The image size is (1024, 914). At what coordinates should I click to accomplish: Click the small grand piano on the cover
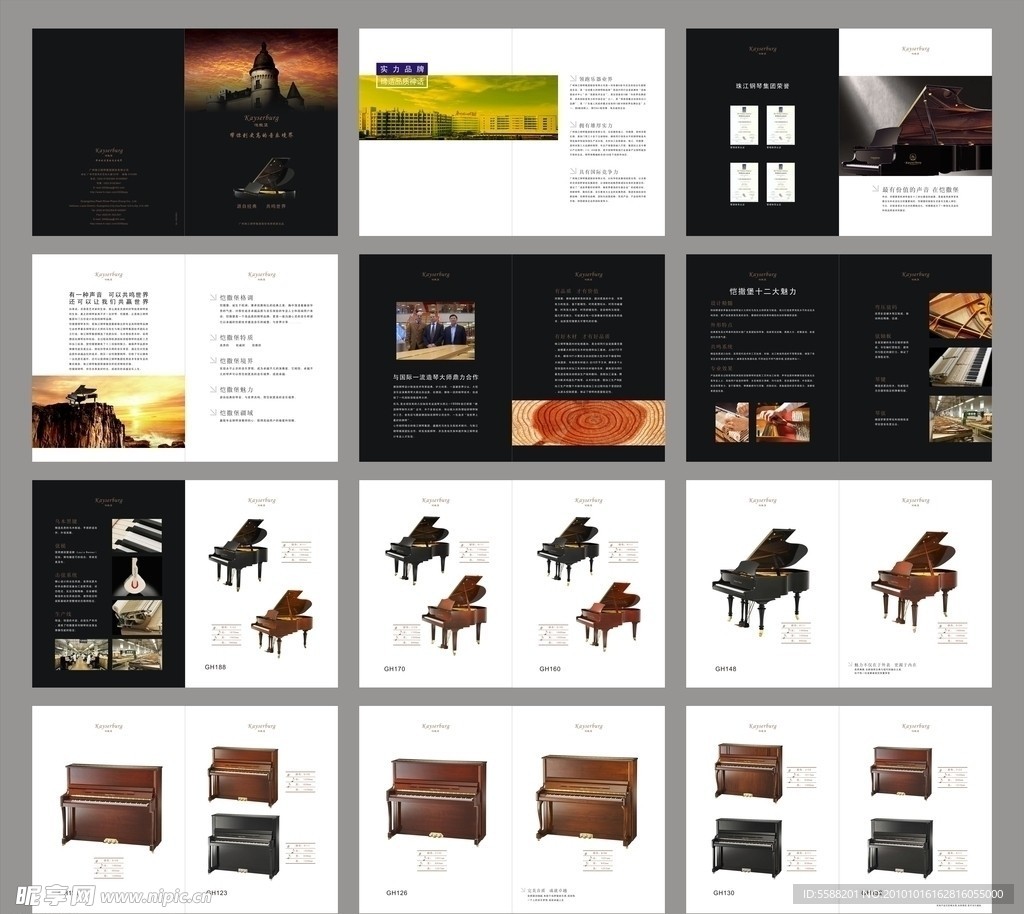coord(264,177)
